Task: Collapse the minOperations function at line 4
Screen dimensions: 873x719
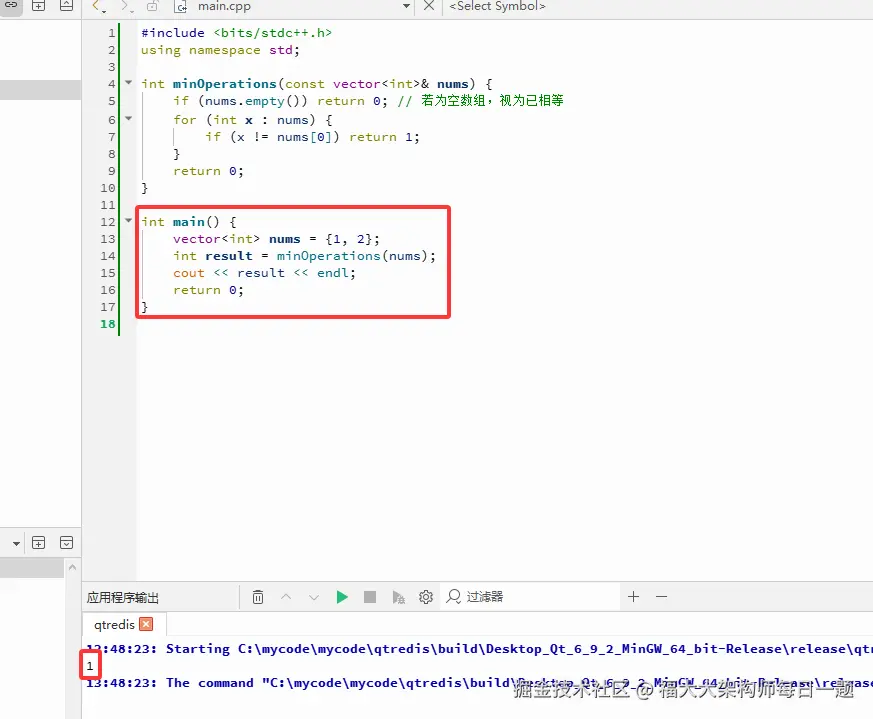Action: (x=129, y=82)
